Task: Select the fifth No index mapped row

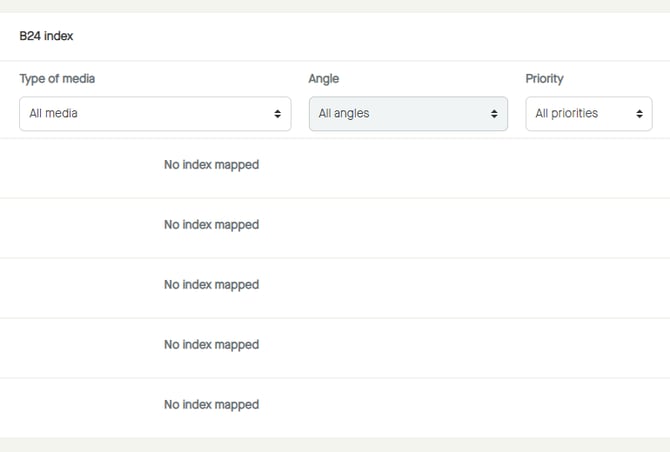Action: [x=211, y=405]
